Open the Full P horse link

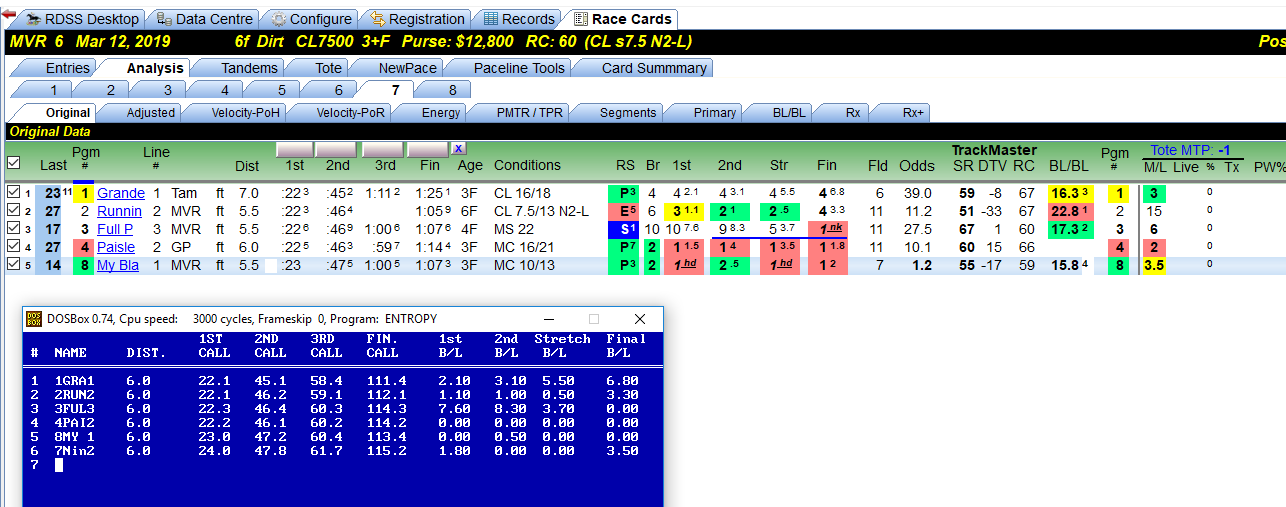(115, 229)
